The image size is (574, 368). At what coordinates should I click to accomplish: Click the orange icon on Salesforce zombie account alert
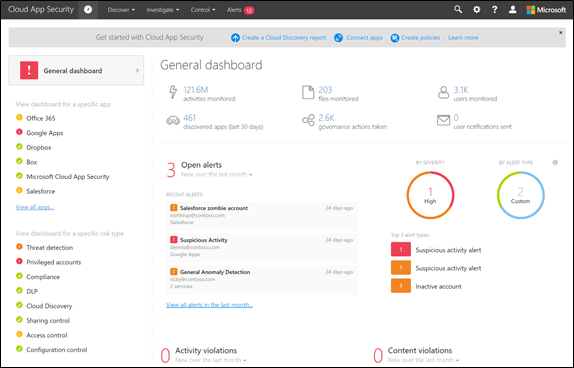click(x=174, y=208)
